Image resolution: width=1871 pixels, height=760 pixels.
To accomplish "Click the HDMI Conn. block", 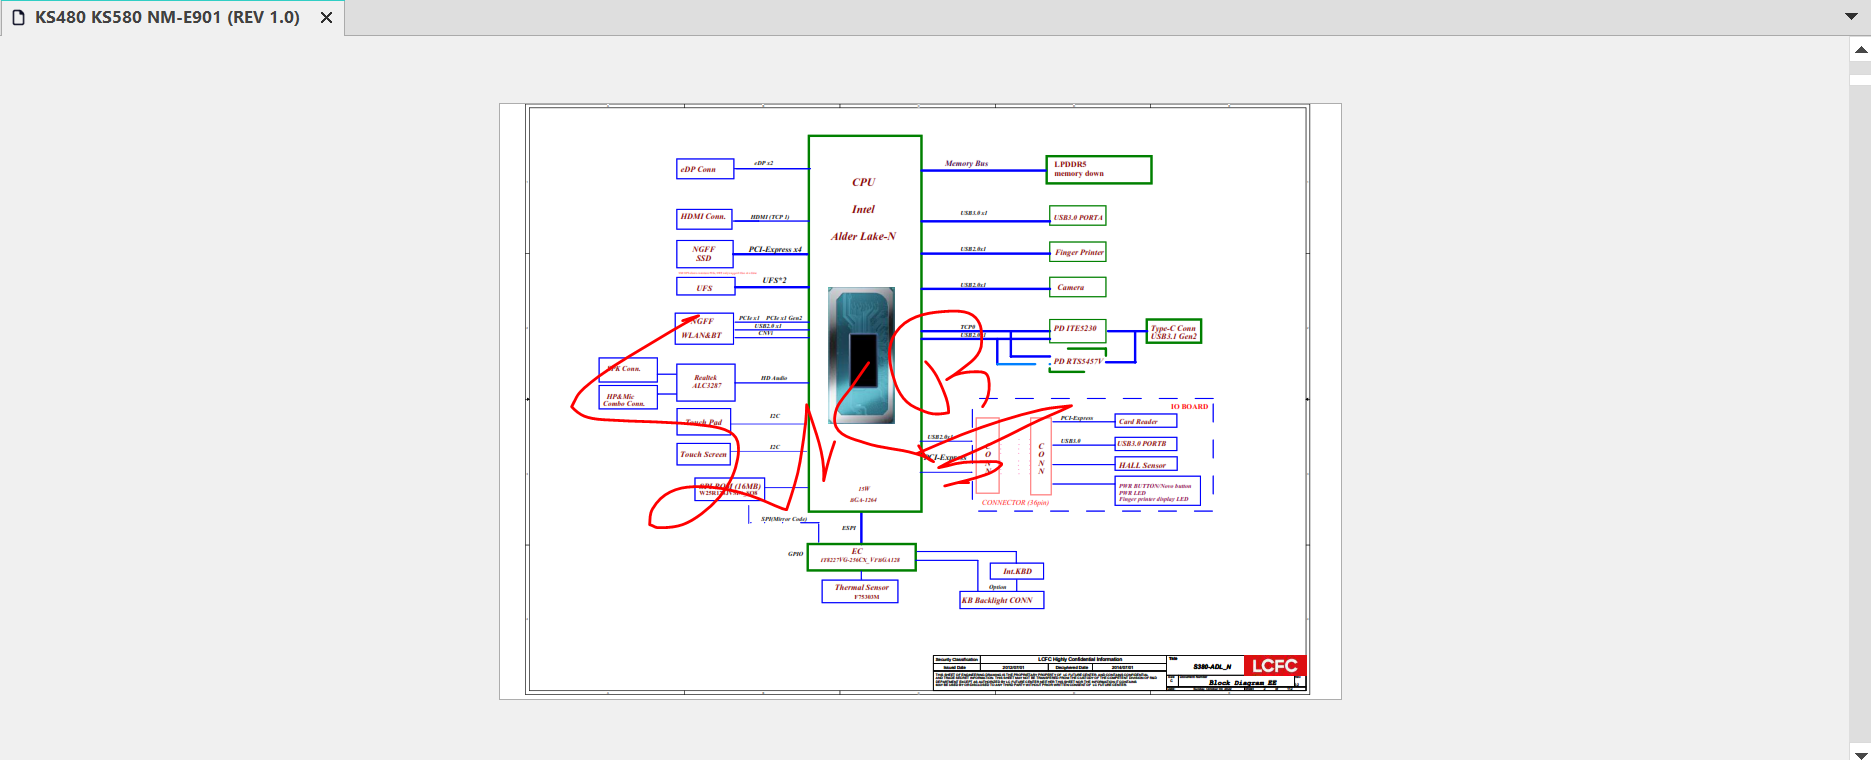I will point(704,218).
